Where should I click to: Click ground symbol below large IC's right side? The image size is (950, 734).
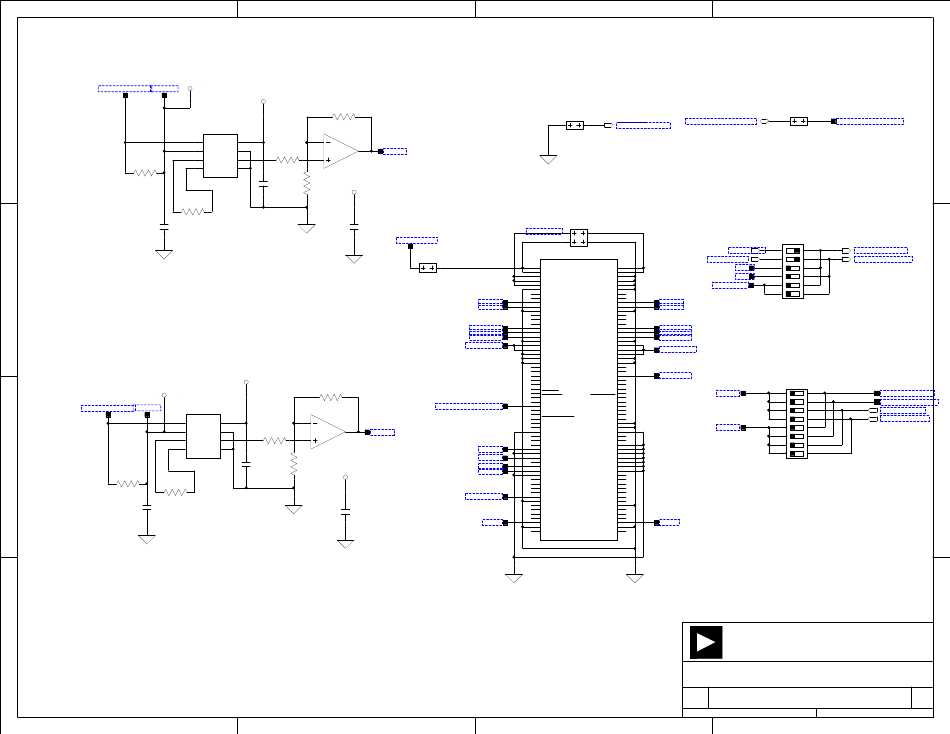coord(633,577)
